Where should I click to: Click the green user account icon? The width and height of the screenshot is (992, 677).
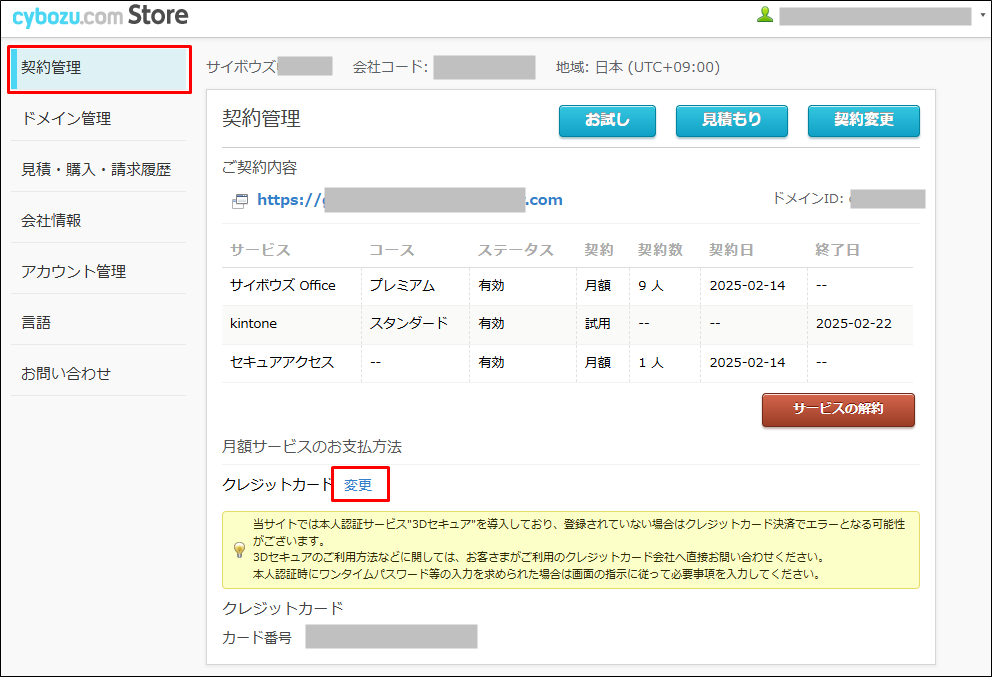[765, 15]
